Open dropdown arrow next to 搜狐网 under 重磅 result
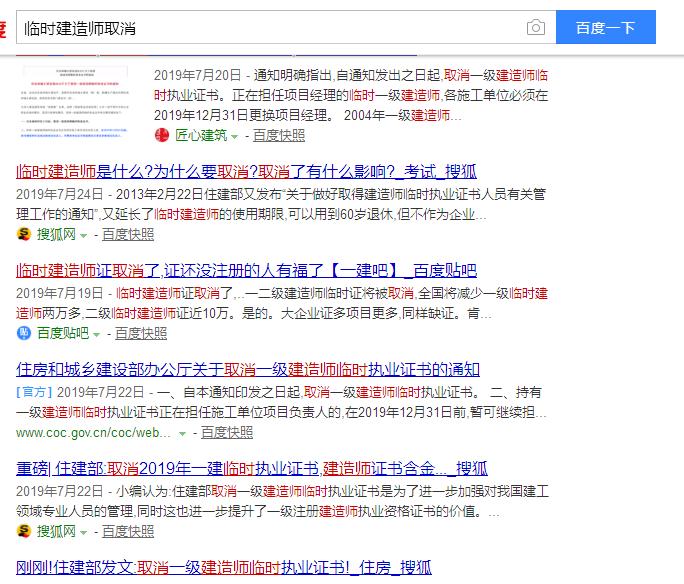The height and width of the screenshot is (584, 684). [x=84, y=530]
